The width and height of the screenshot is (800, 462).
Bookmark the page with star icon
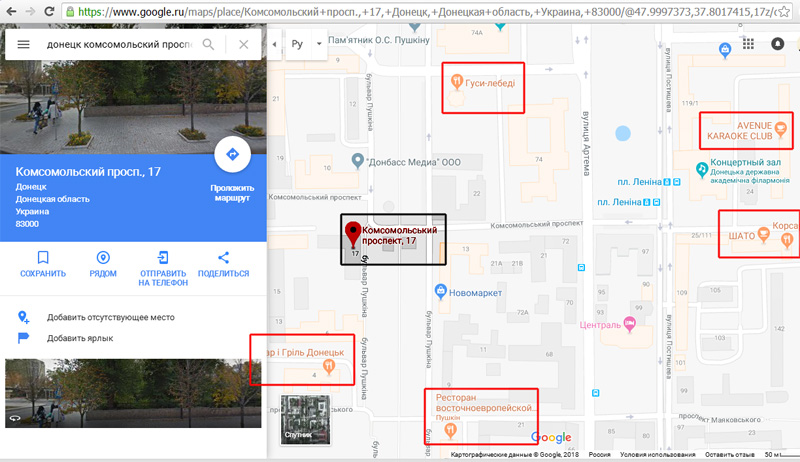pos(784,11)
